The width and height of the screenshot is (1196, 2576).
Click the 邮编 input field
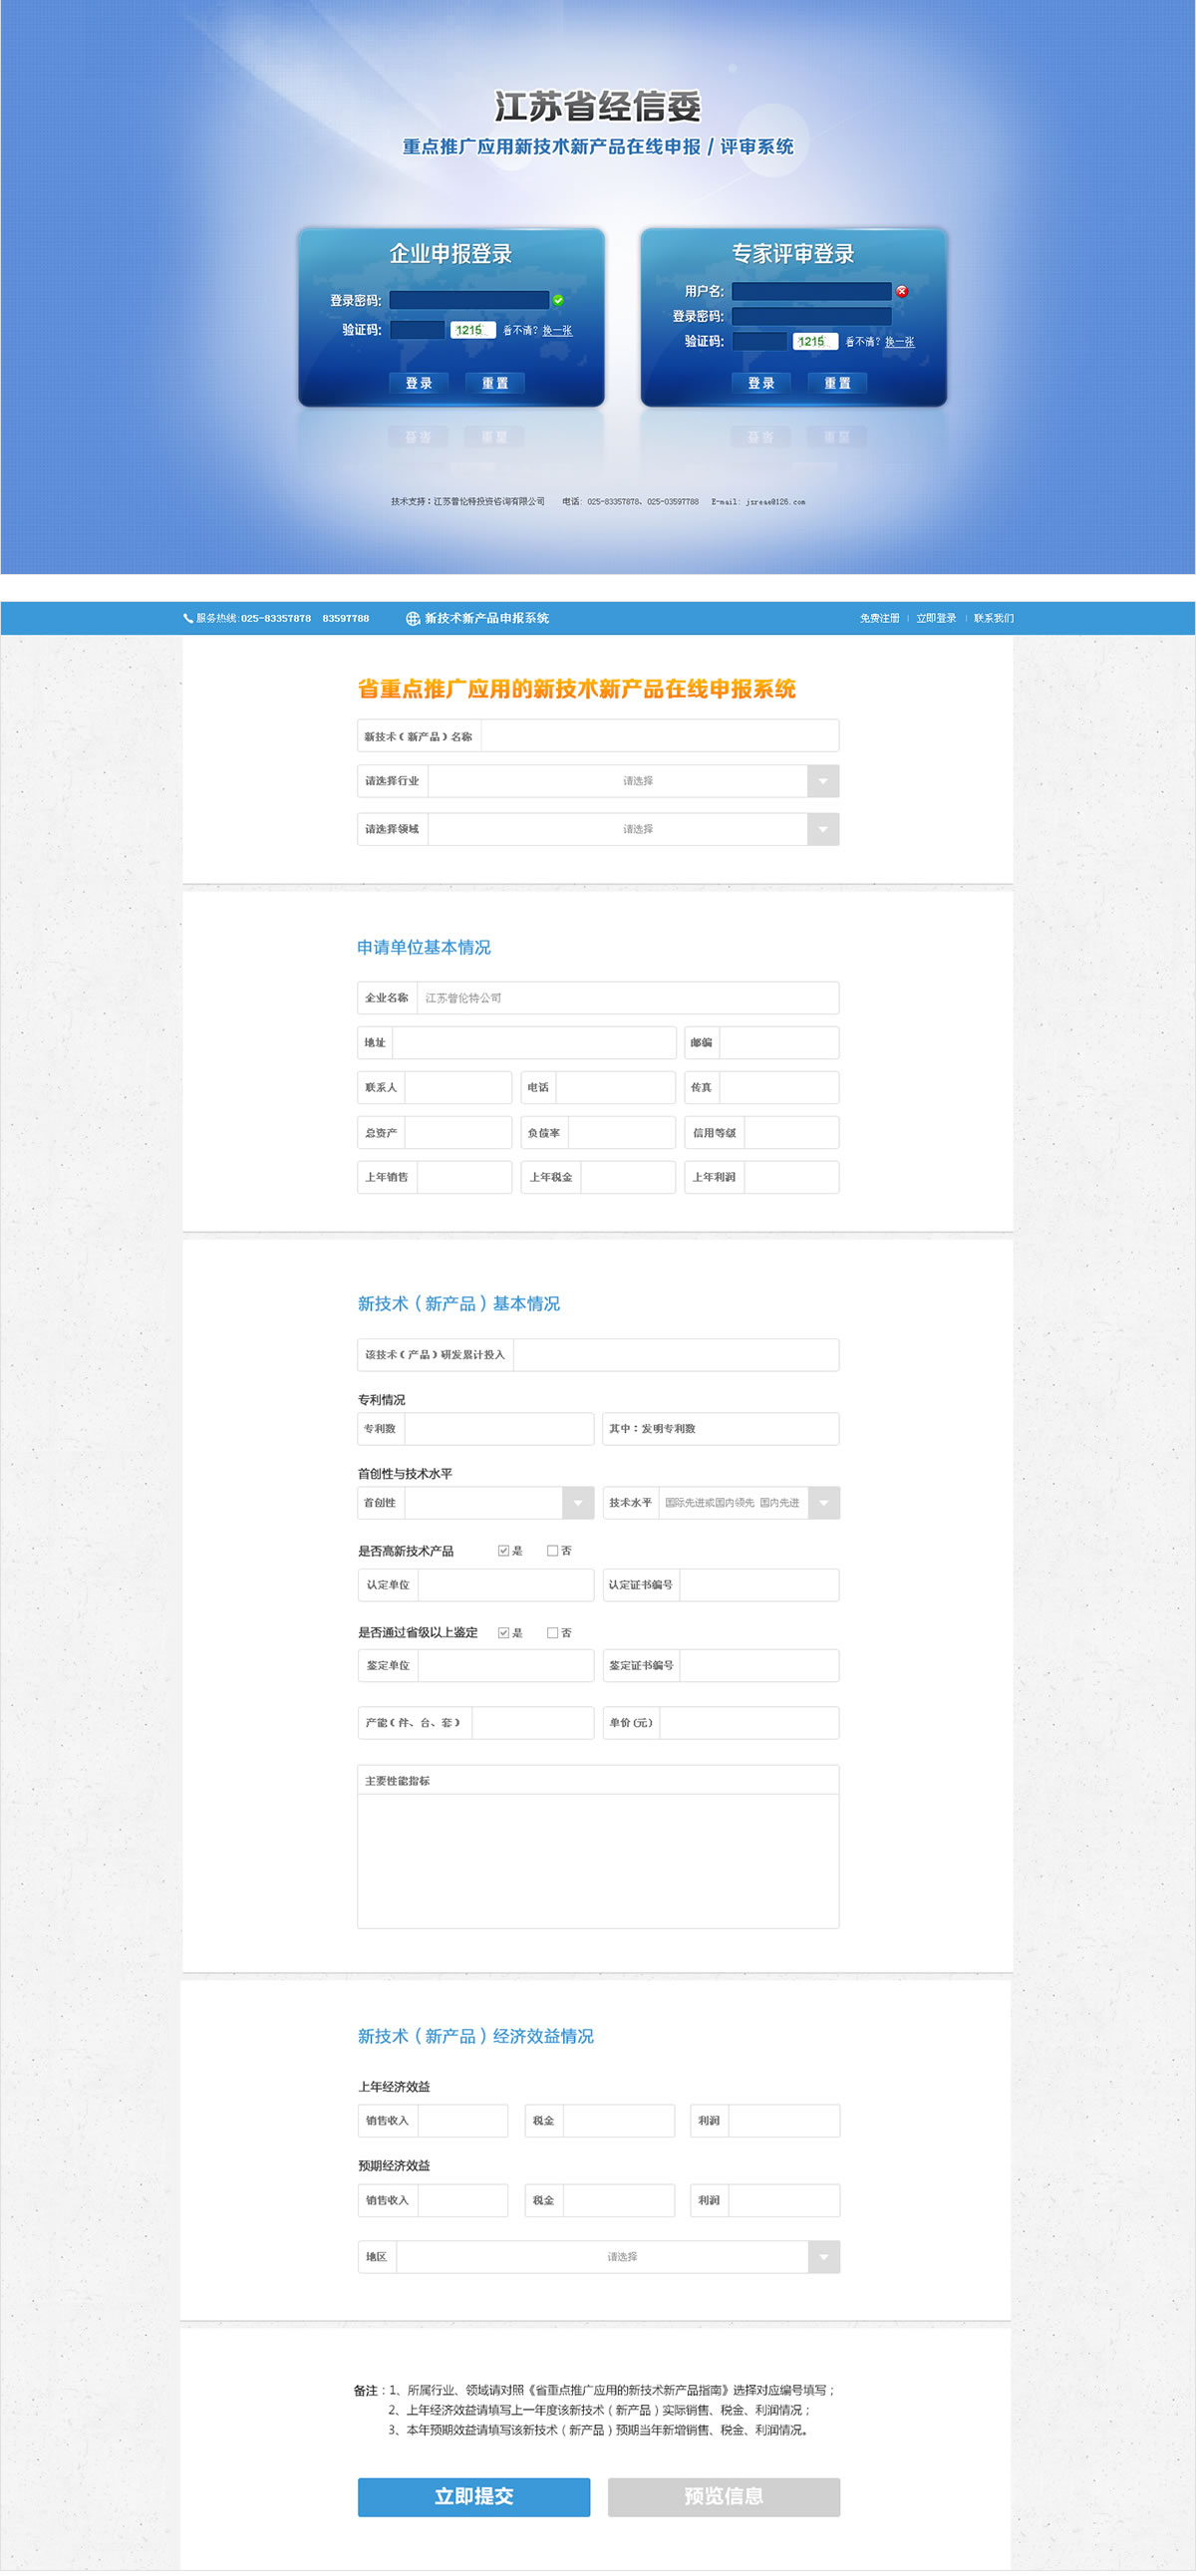tap(779, 1043)
